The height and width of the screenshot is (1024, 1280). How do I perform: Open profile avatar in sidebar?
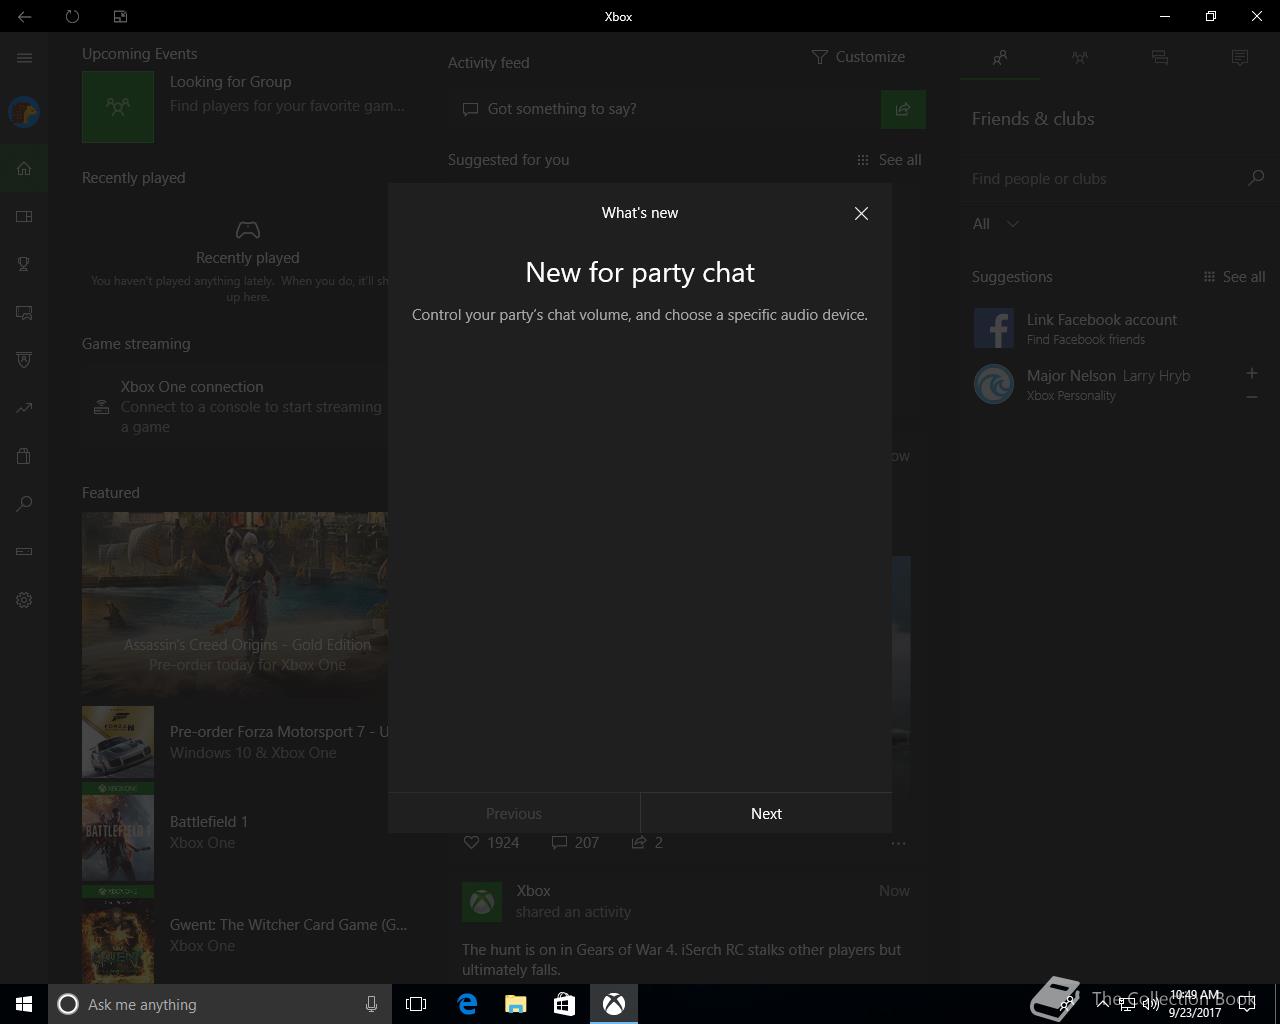[24, 112]
